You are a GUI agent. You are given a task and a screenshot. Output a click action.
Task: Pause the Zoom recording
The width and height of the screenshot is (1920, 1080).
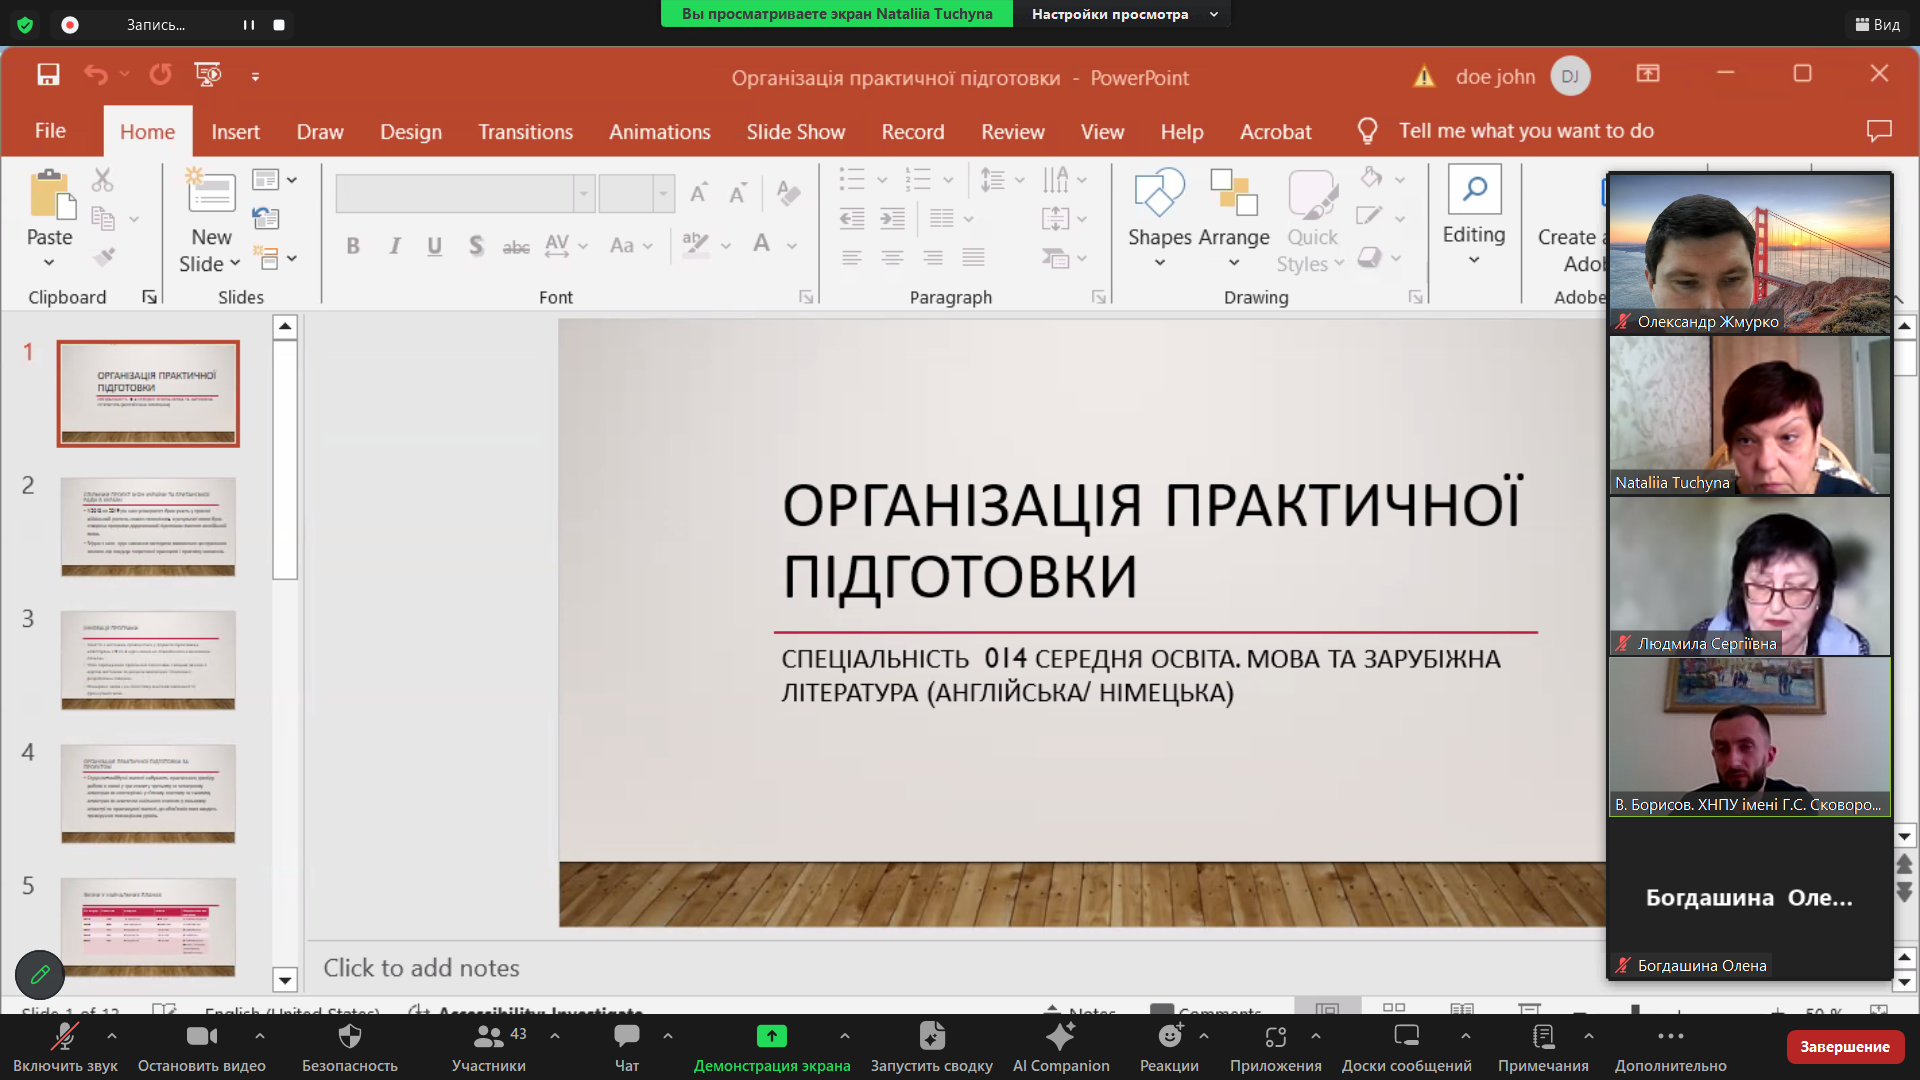pos(248,25)
